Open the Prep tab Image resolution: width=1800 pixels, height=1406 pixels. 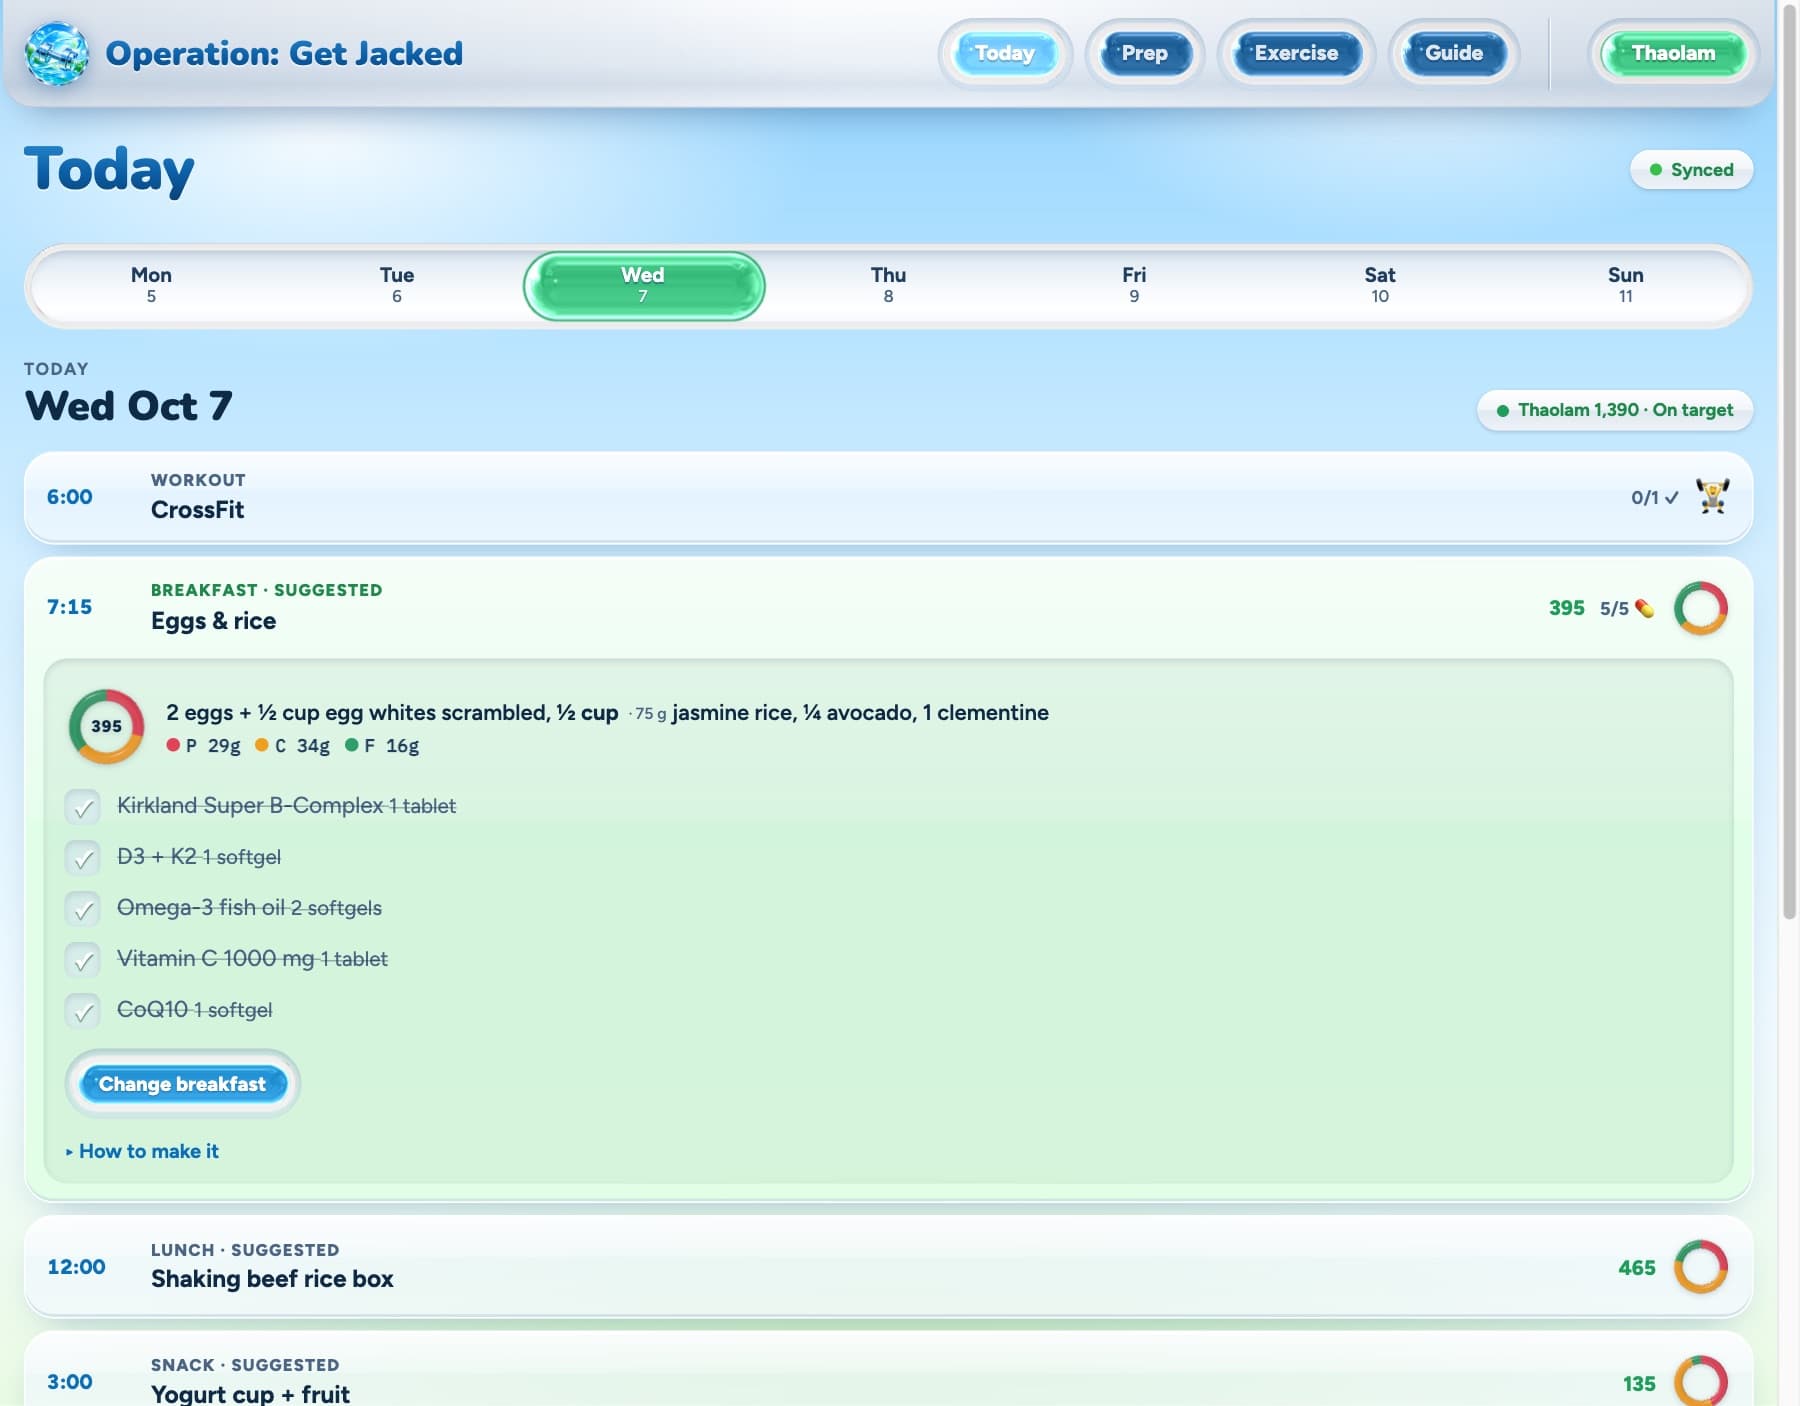coord(1145,53)
